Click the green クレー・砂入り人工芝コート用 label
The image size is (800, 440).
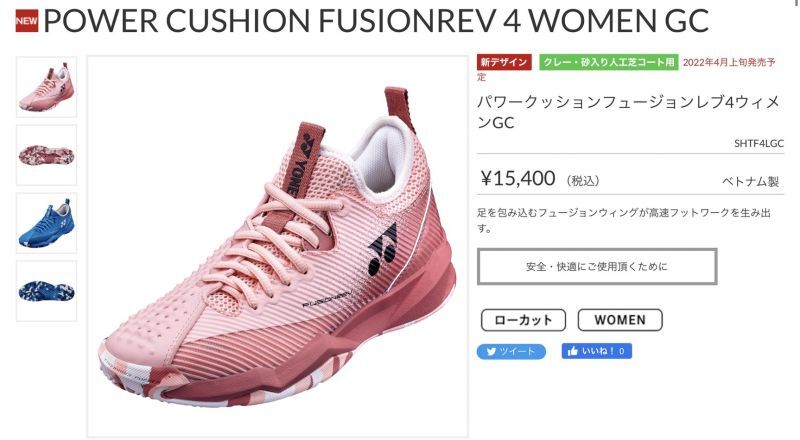609,62
